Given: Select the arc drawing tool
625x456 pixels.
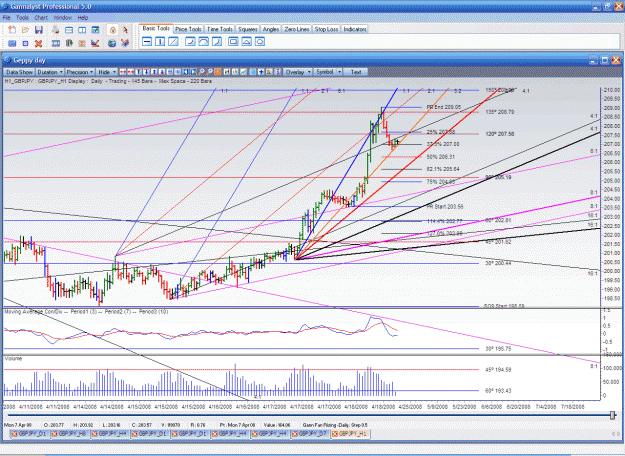Looking at the screenshot, I should click(203, 41).
